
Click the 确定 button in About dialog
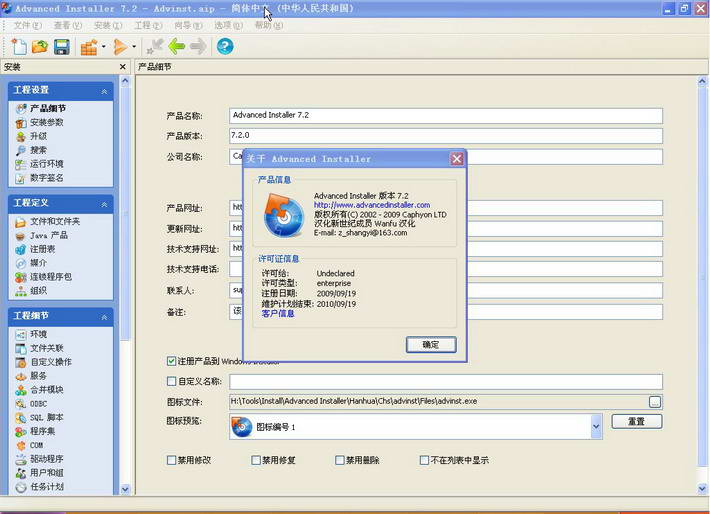pyautogui.click(x=431, y=344)
